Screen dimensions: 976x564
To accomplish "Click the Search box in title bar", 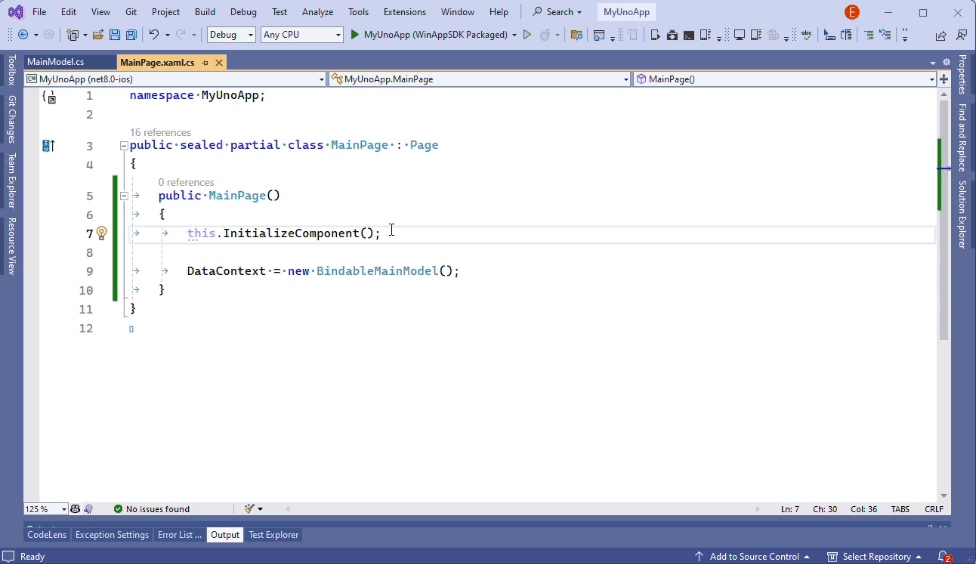I will coord(557,12).
